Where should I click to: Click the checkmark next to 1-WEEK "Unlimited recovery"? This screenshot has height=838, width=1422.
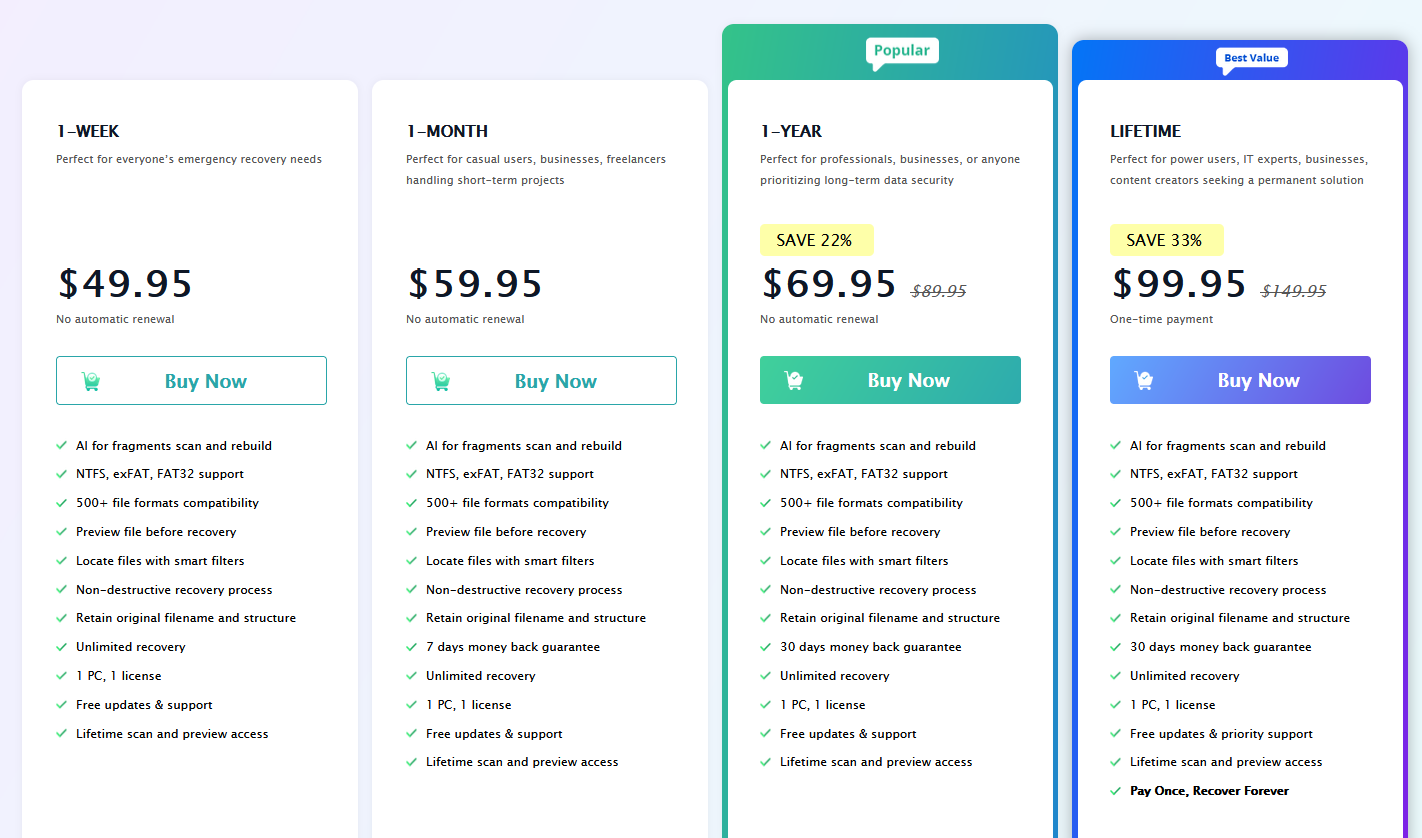[x=62, y=647]
